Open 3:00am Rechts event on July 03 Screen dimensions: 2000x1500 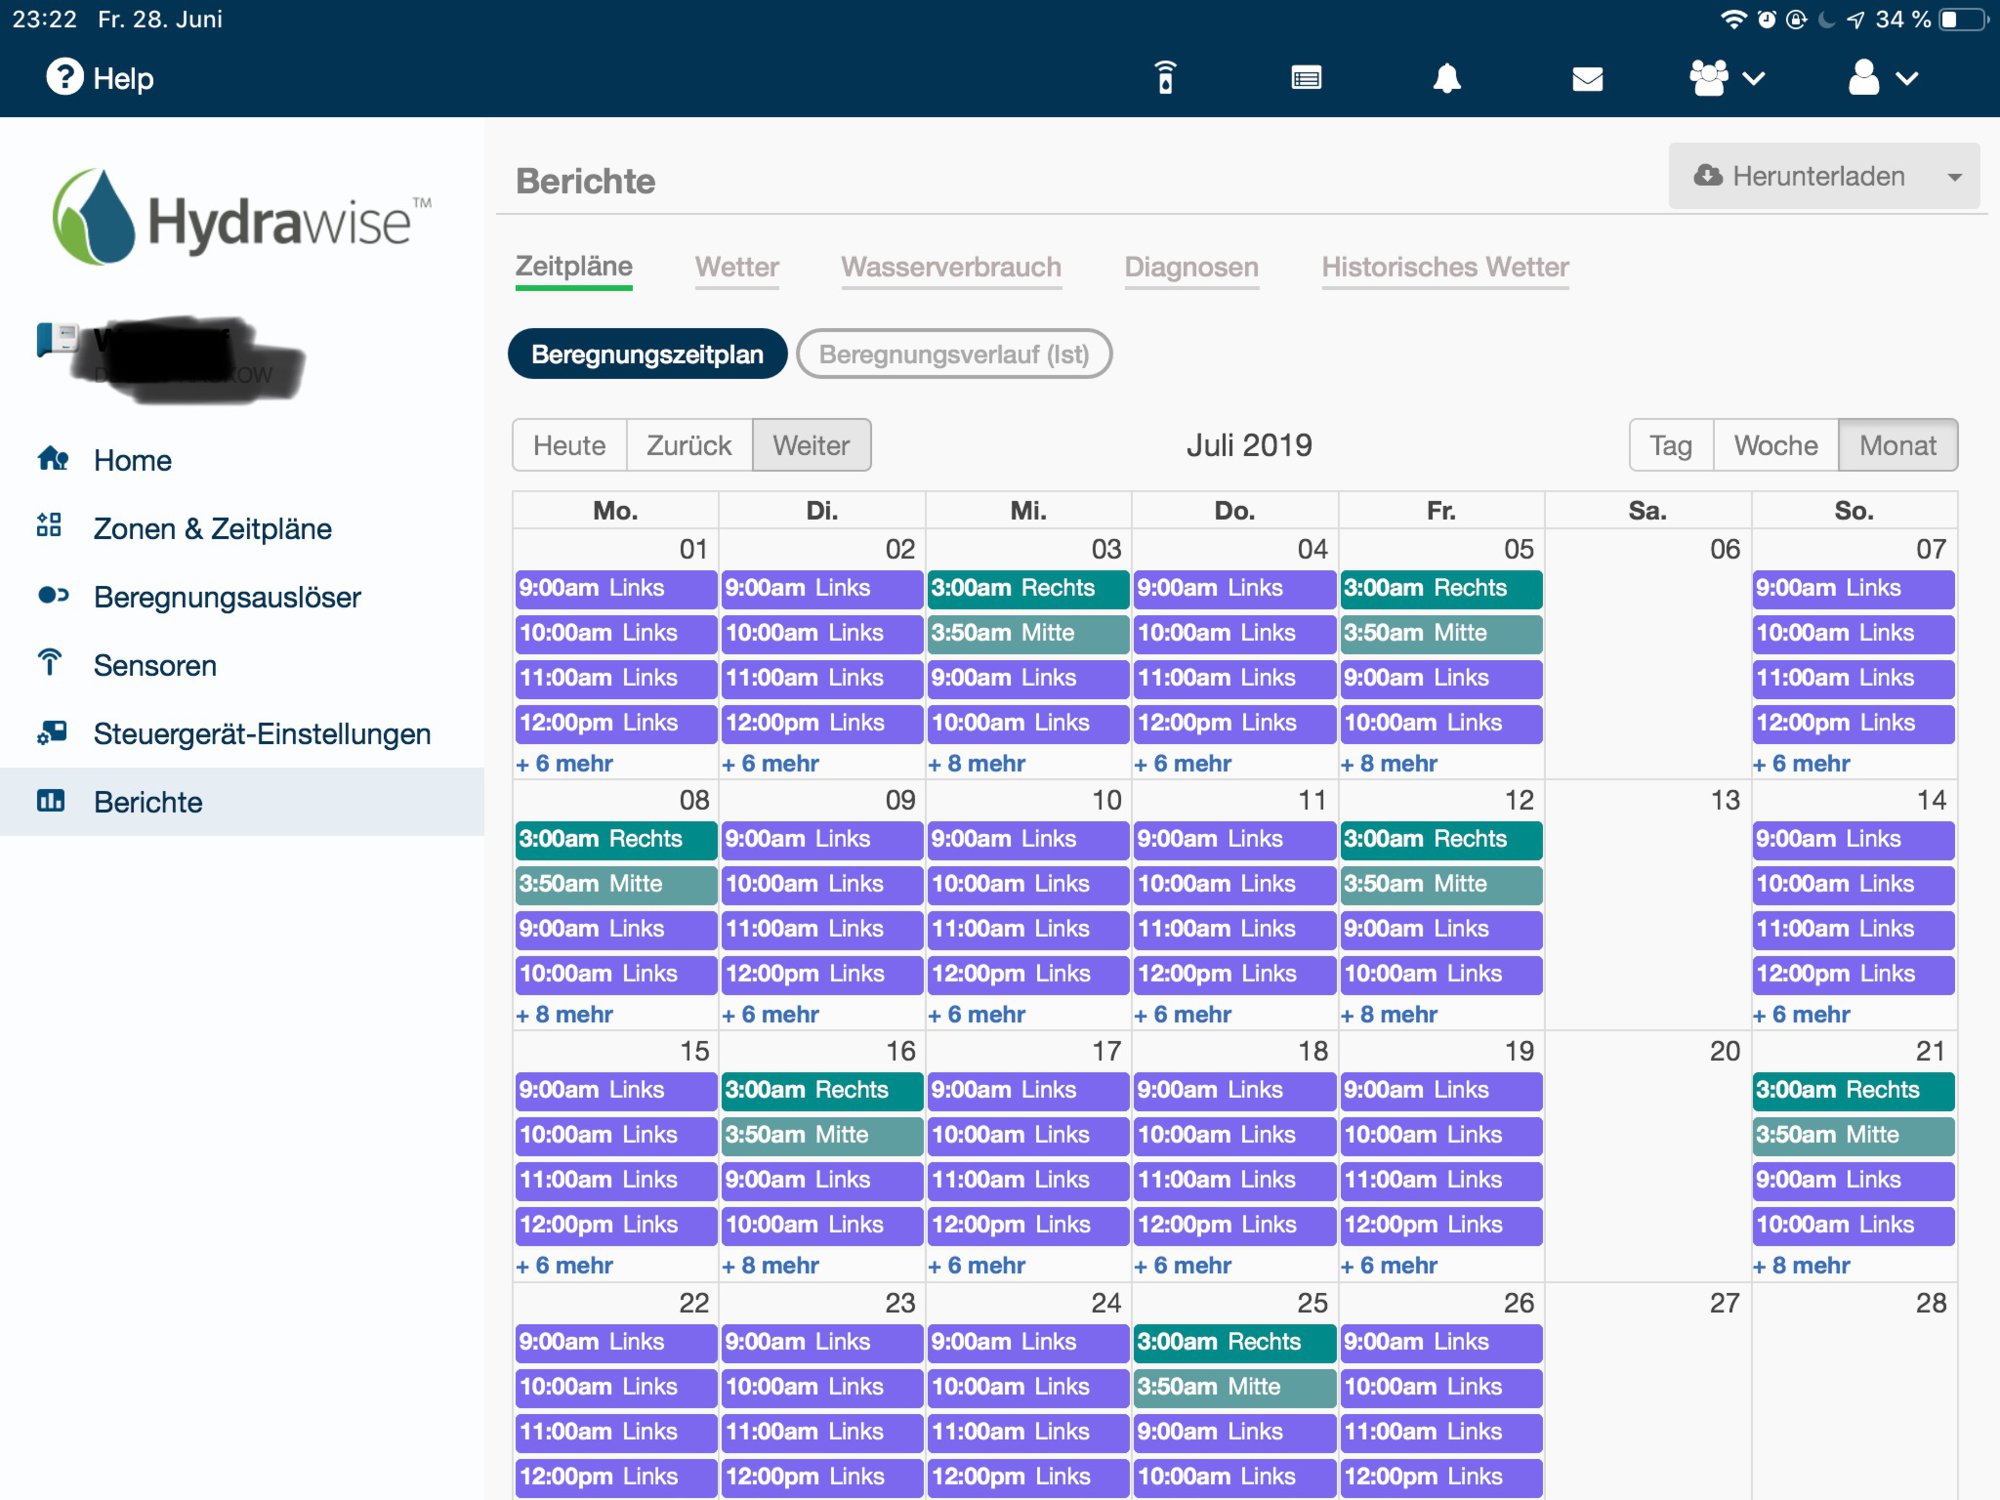(1029, 588)
